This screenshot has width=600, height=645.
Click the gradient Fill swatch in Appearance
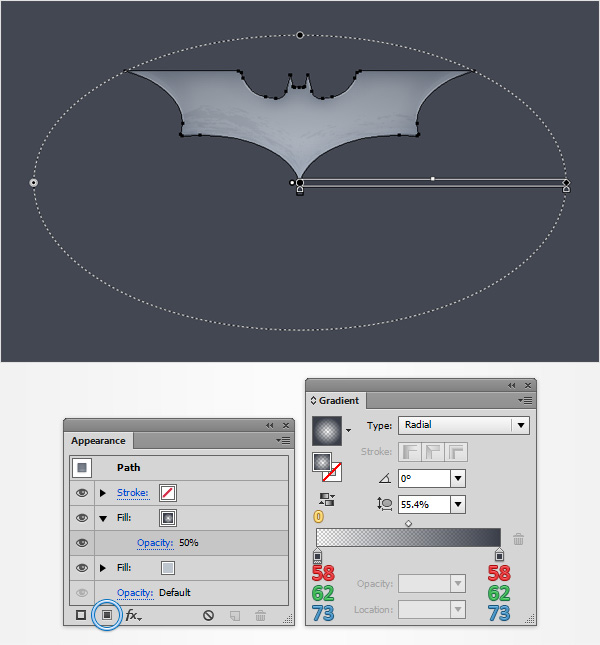click(x=168, y=518)
